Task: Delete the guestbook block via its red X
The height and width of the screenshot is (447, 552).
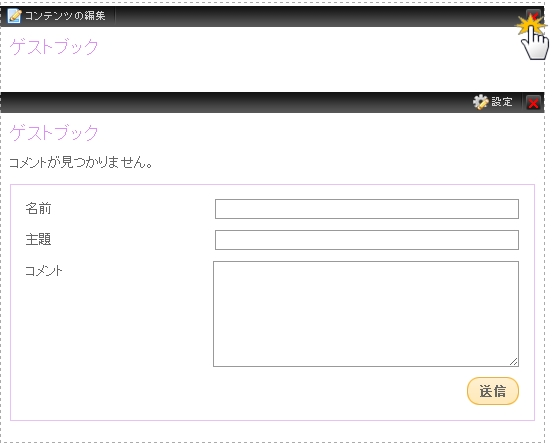Action: [x=533, y=103]
